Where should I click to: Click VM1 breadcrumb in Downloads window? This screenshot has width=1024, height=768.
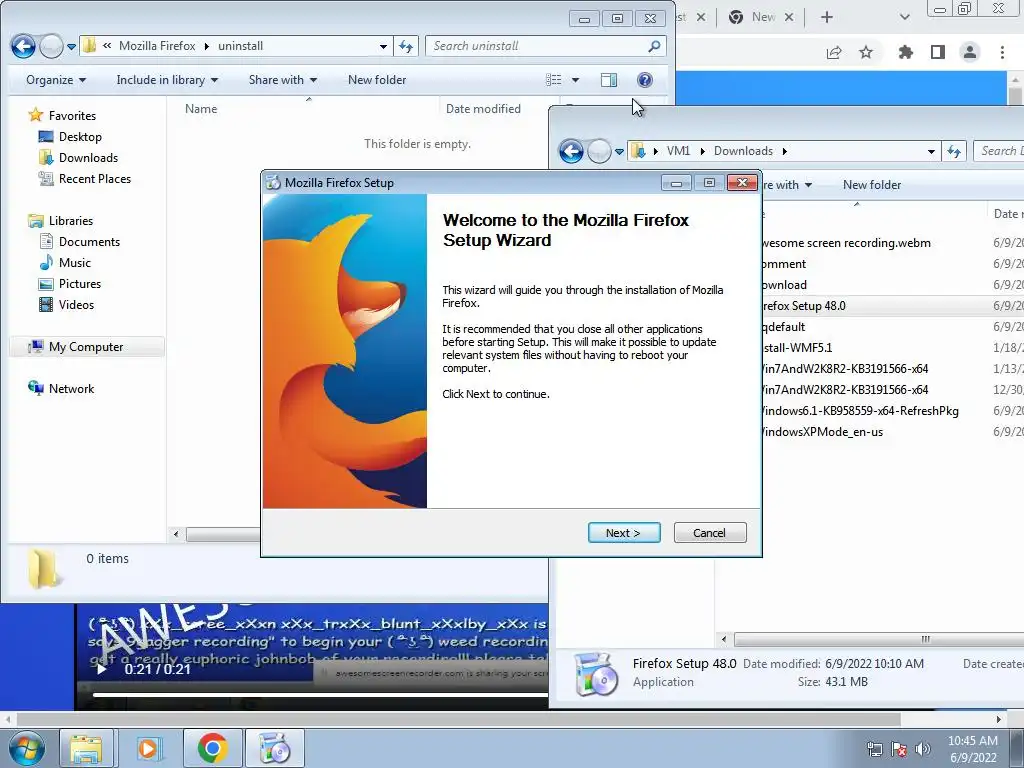pos(679,151)
